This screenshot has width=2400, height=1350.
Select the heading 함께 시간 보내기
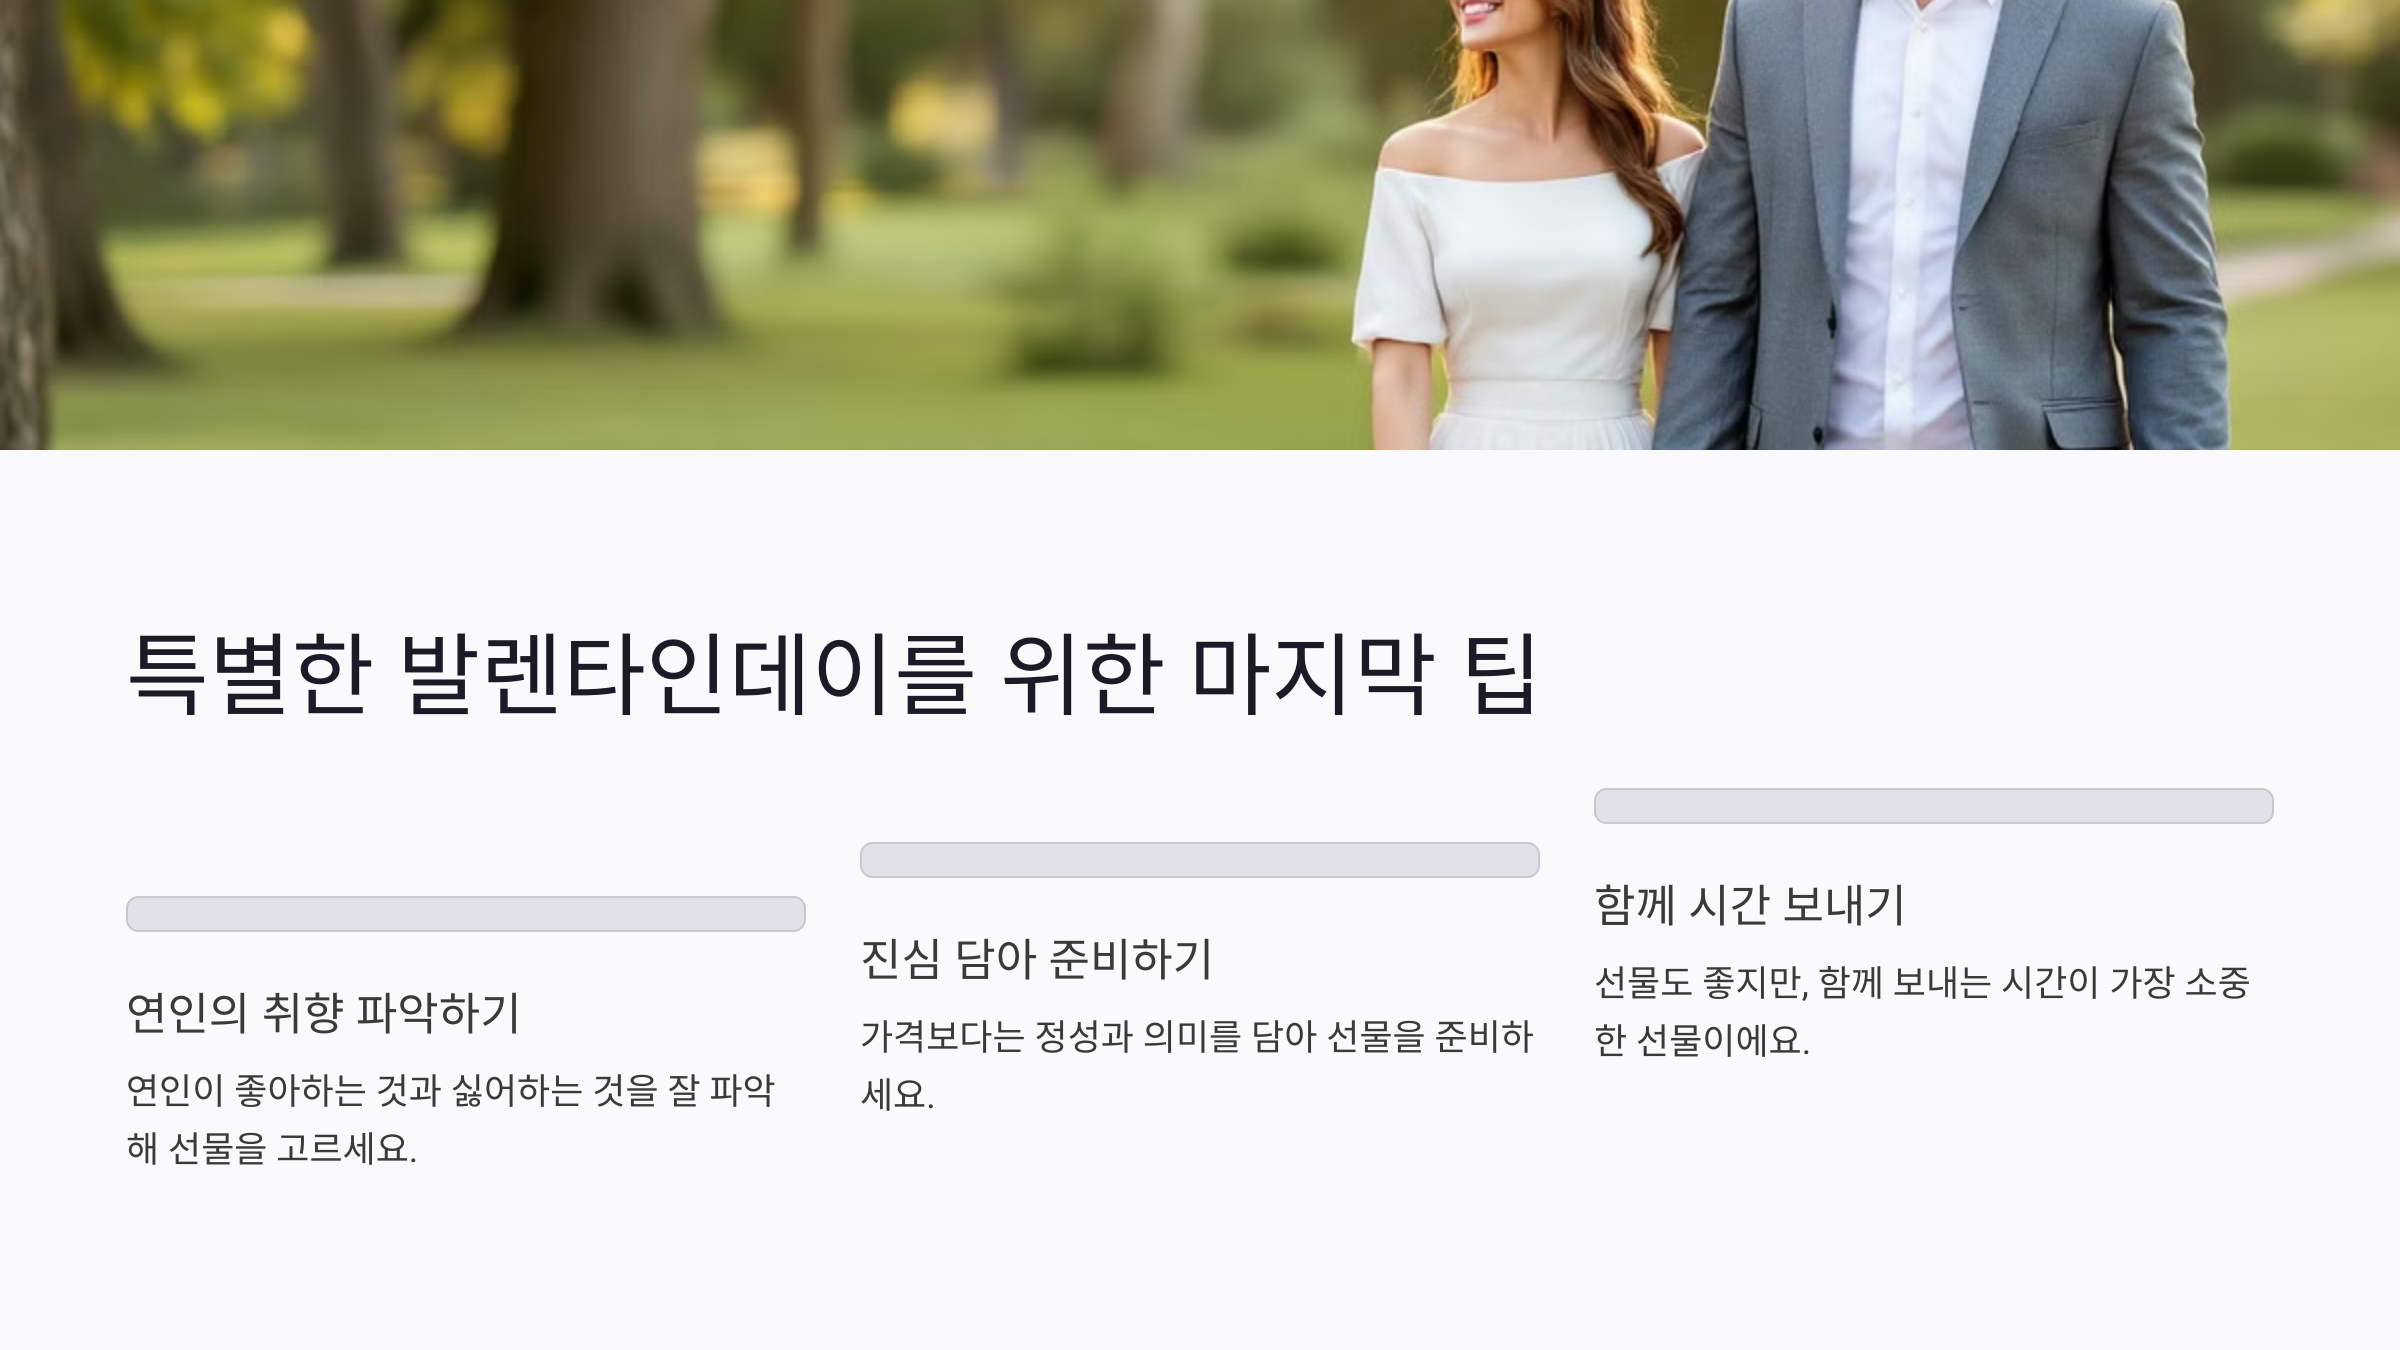[x=1749, y=904]
